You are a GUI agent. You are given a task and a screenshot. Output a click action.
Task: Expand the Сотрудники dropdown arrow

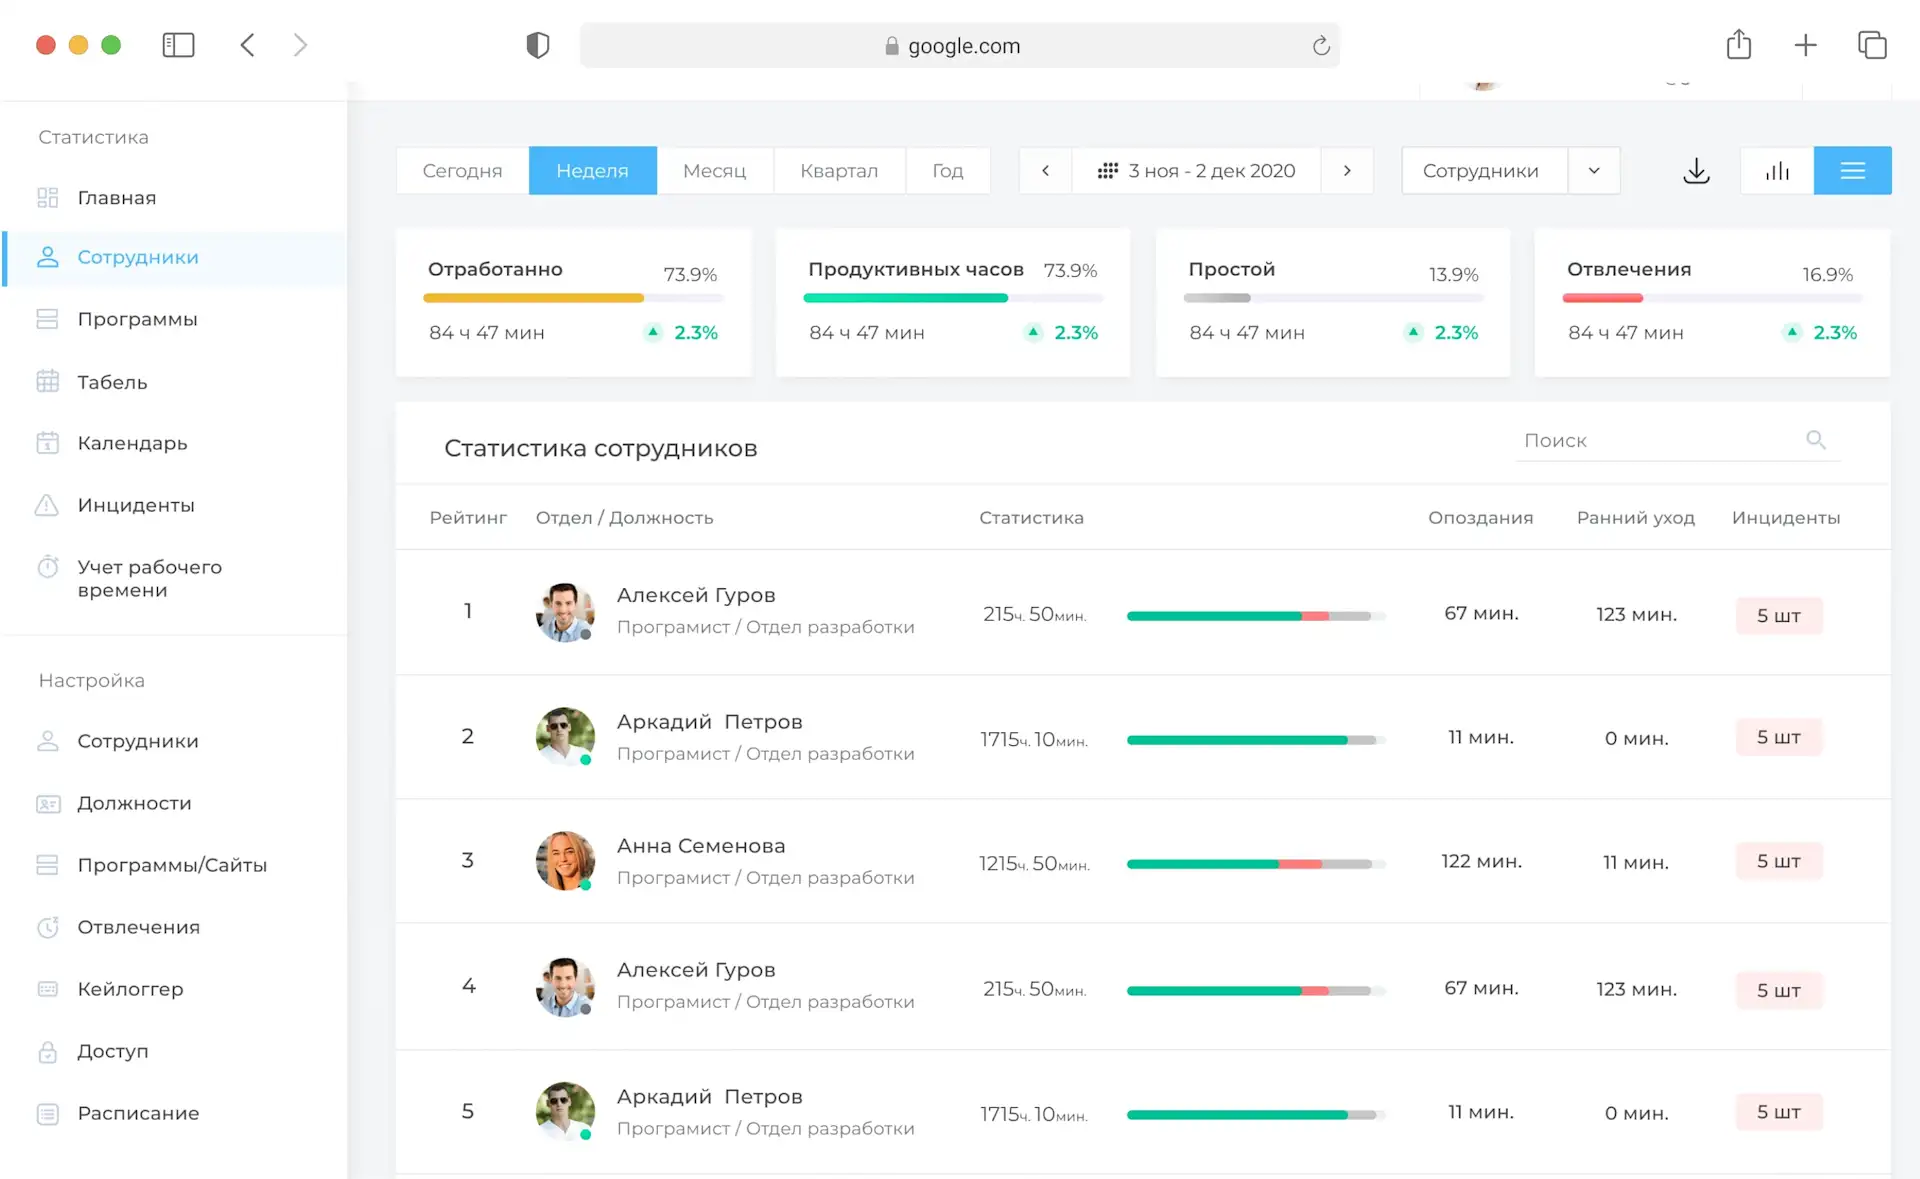pyautogui.click(x=1594, y=171)
